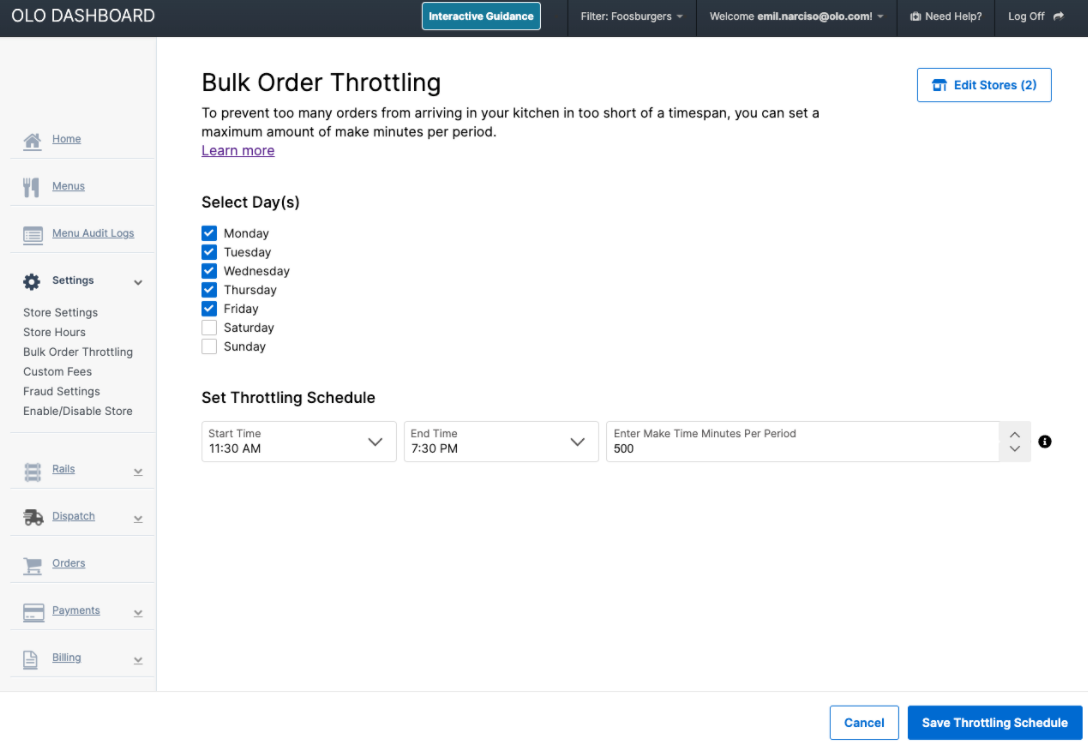Image resolution: width=1088 pixels, height=751 pixels.
Task: Expand the Rails section chevron
Action: 138,472
